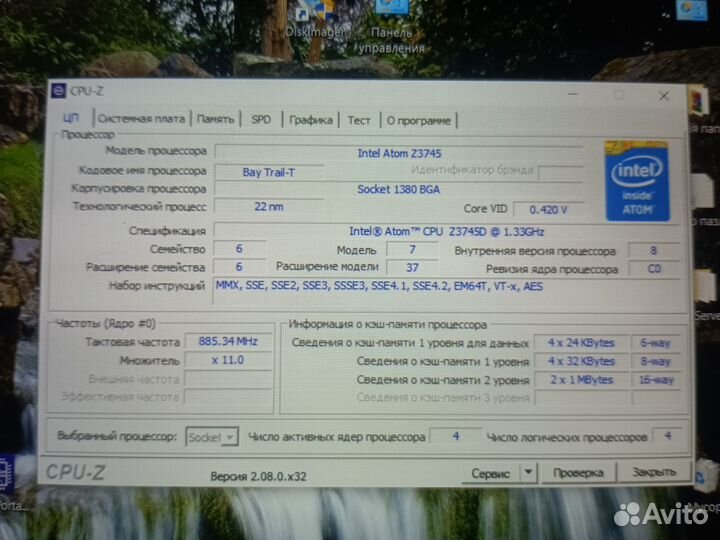Click the Закрыть button
Screen dimensions: 720x540
click(x=653, y=472)
